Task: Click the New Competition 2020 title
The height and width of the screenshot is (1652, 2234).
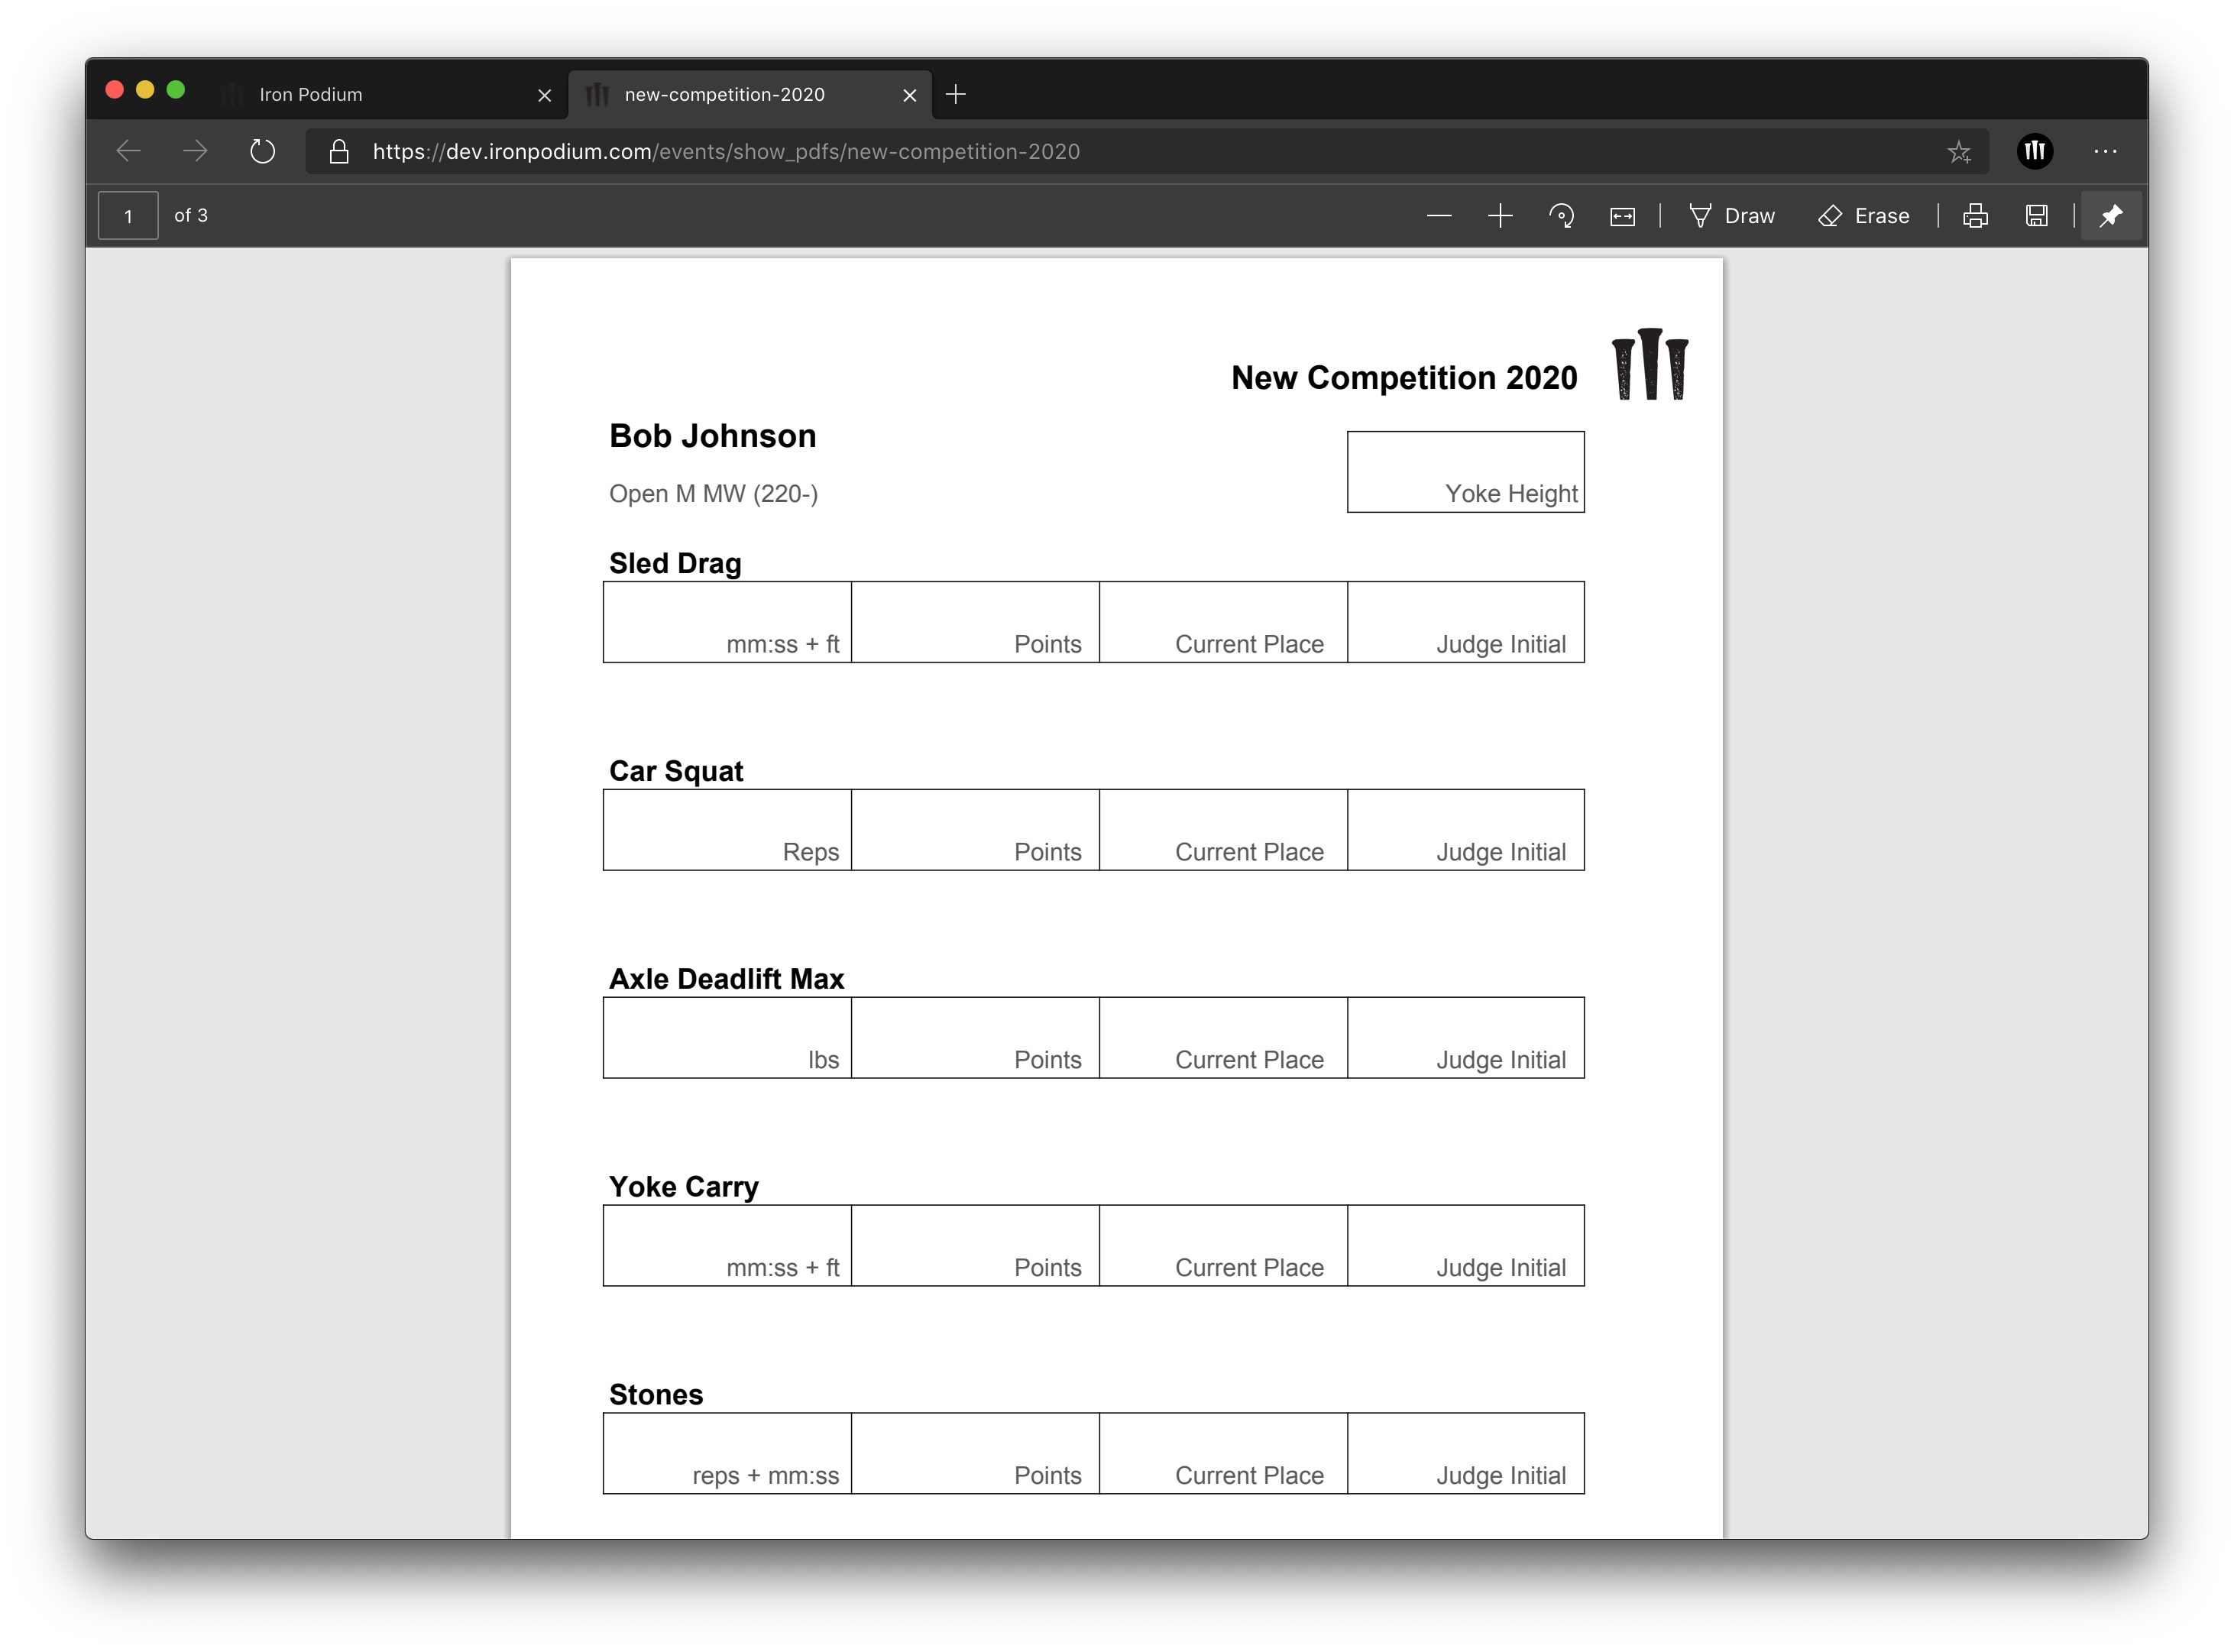Action: coord(1404,378)
